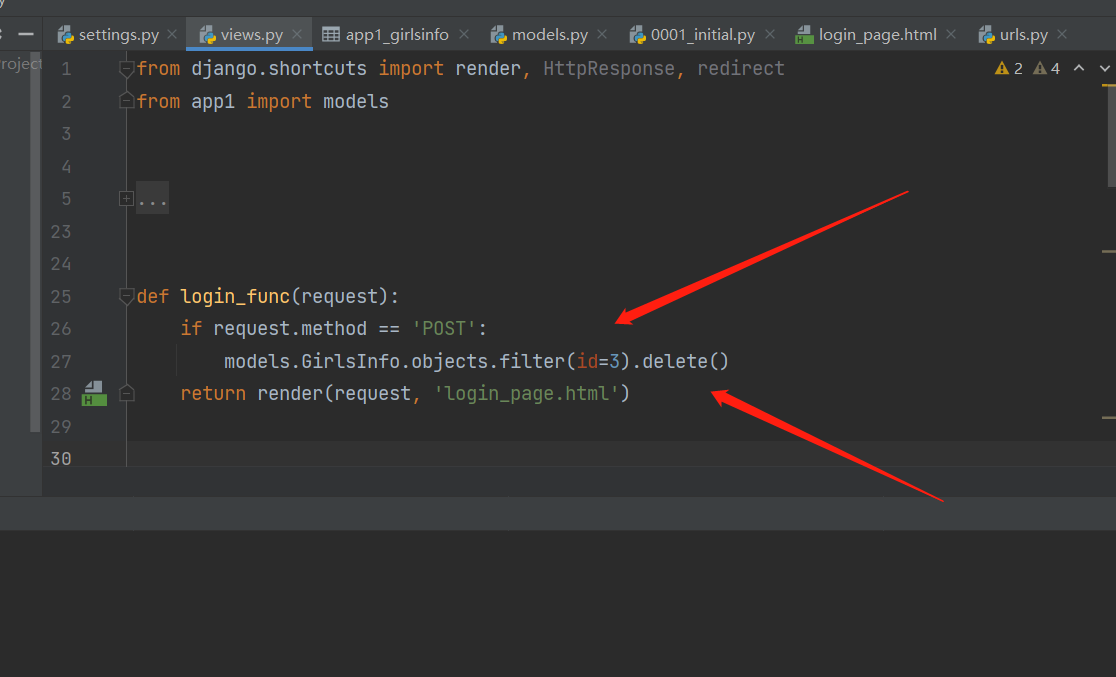Collapse the login_func definition at line 25

(x=127, y=296)
